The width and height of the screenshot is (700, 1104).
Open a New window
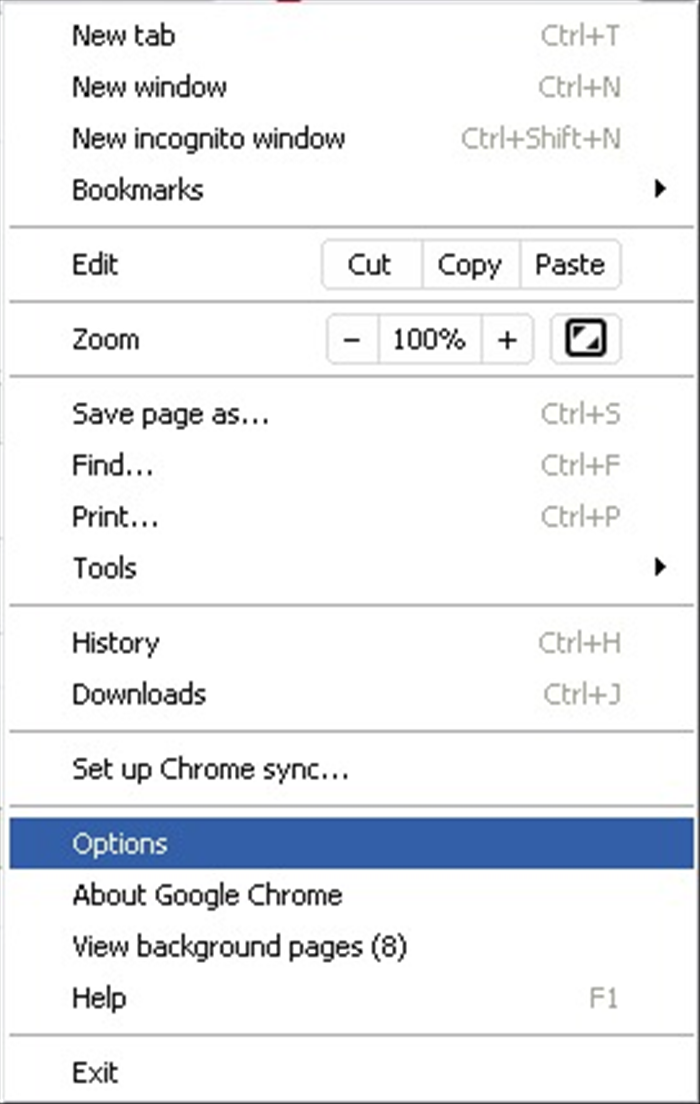click(351, 87)
